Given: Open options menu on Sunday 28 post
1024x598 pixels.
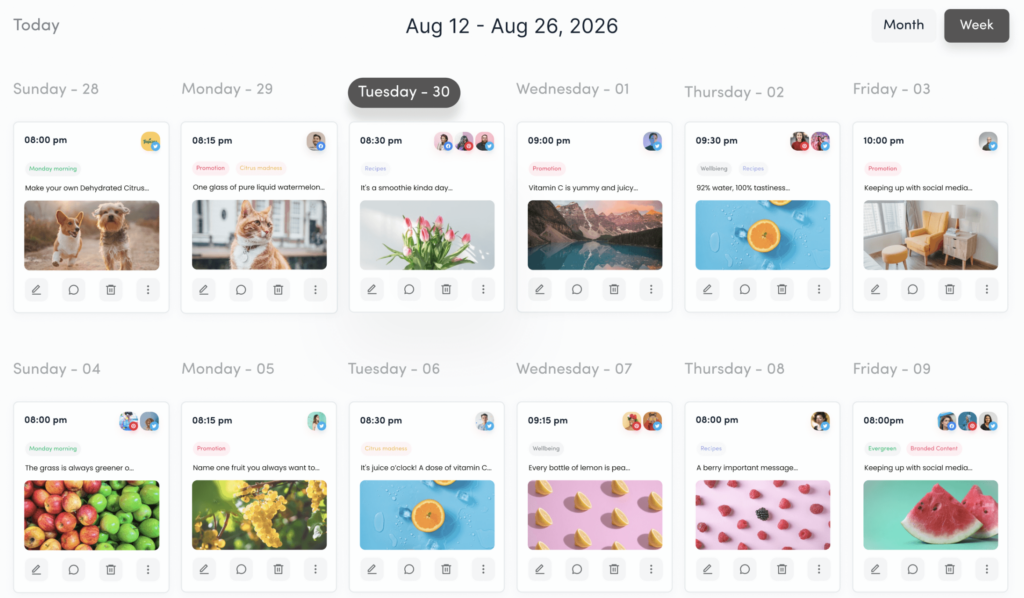Looking at the screenshot, I should point(148,289).
